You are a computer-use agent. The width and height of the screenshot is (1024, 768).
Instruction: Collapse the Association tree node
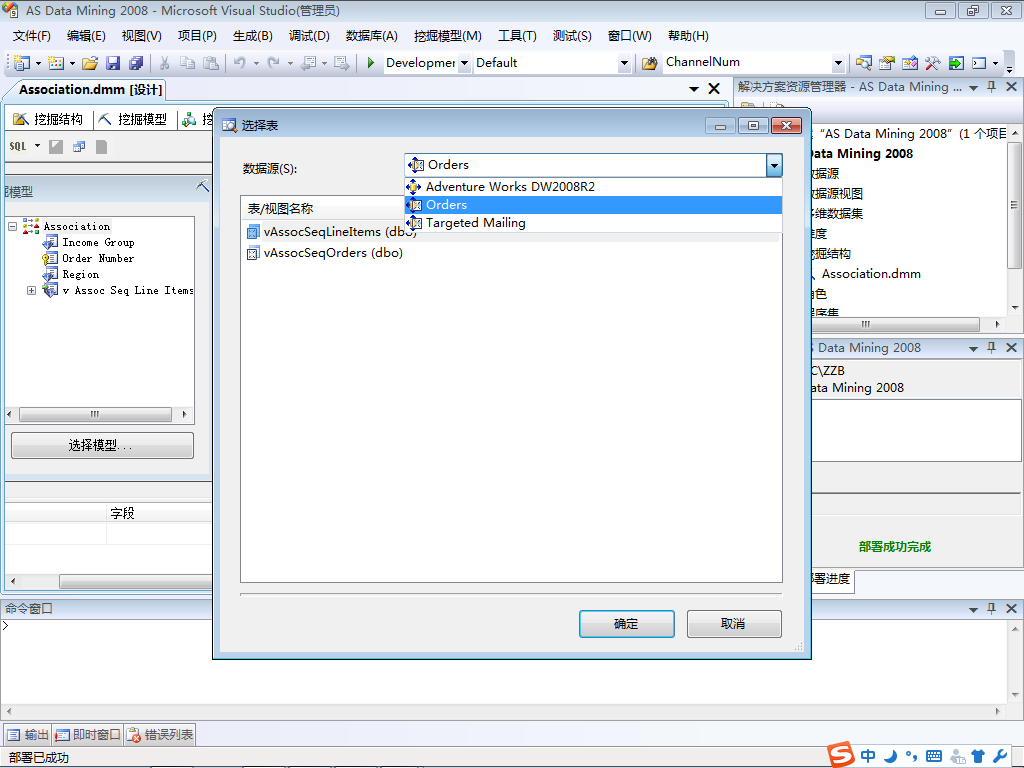point(12,226)
